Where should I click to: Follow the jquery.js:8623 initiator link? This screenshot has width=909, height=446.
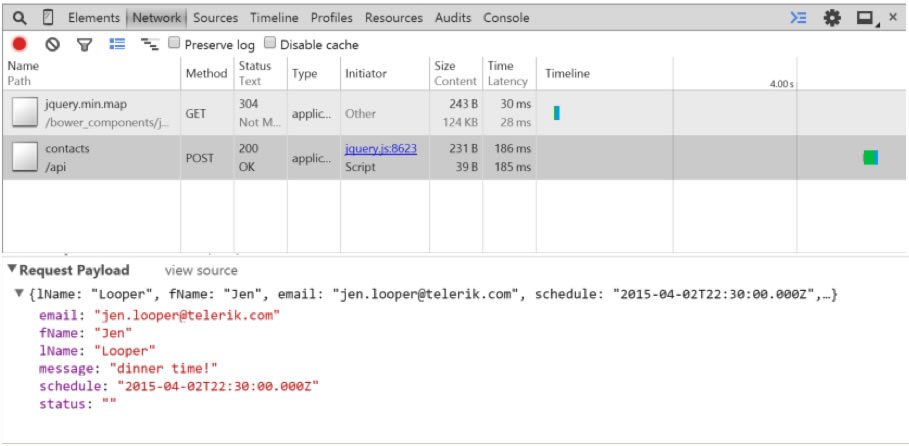(x=381, y=149)
